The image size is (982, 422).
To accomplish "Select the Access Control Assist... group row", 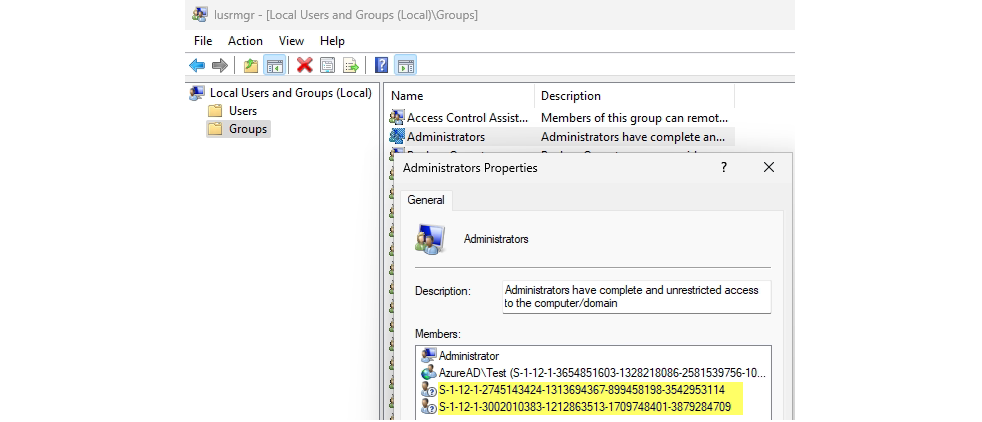I will click(561, 118).
